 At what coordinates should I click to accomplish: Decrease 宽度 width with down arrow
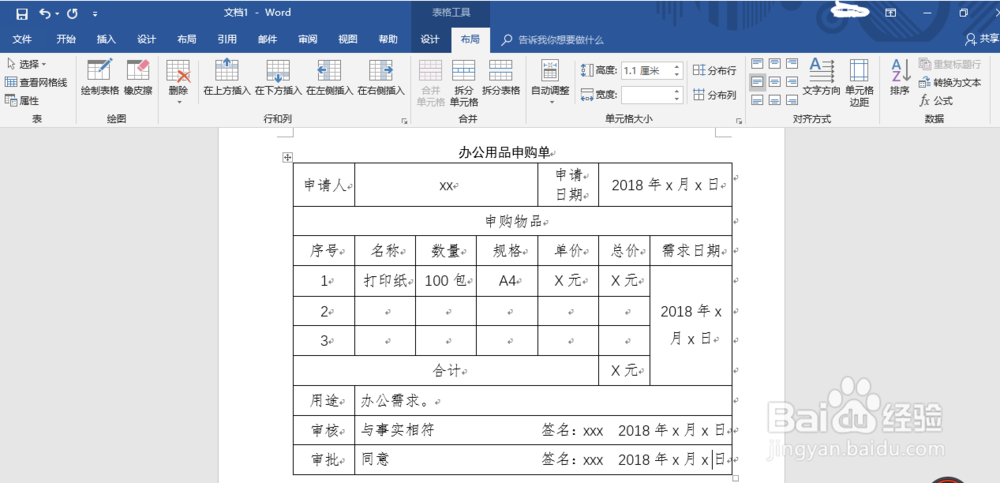(x=677, y=99)
